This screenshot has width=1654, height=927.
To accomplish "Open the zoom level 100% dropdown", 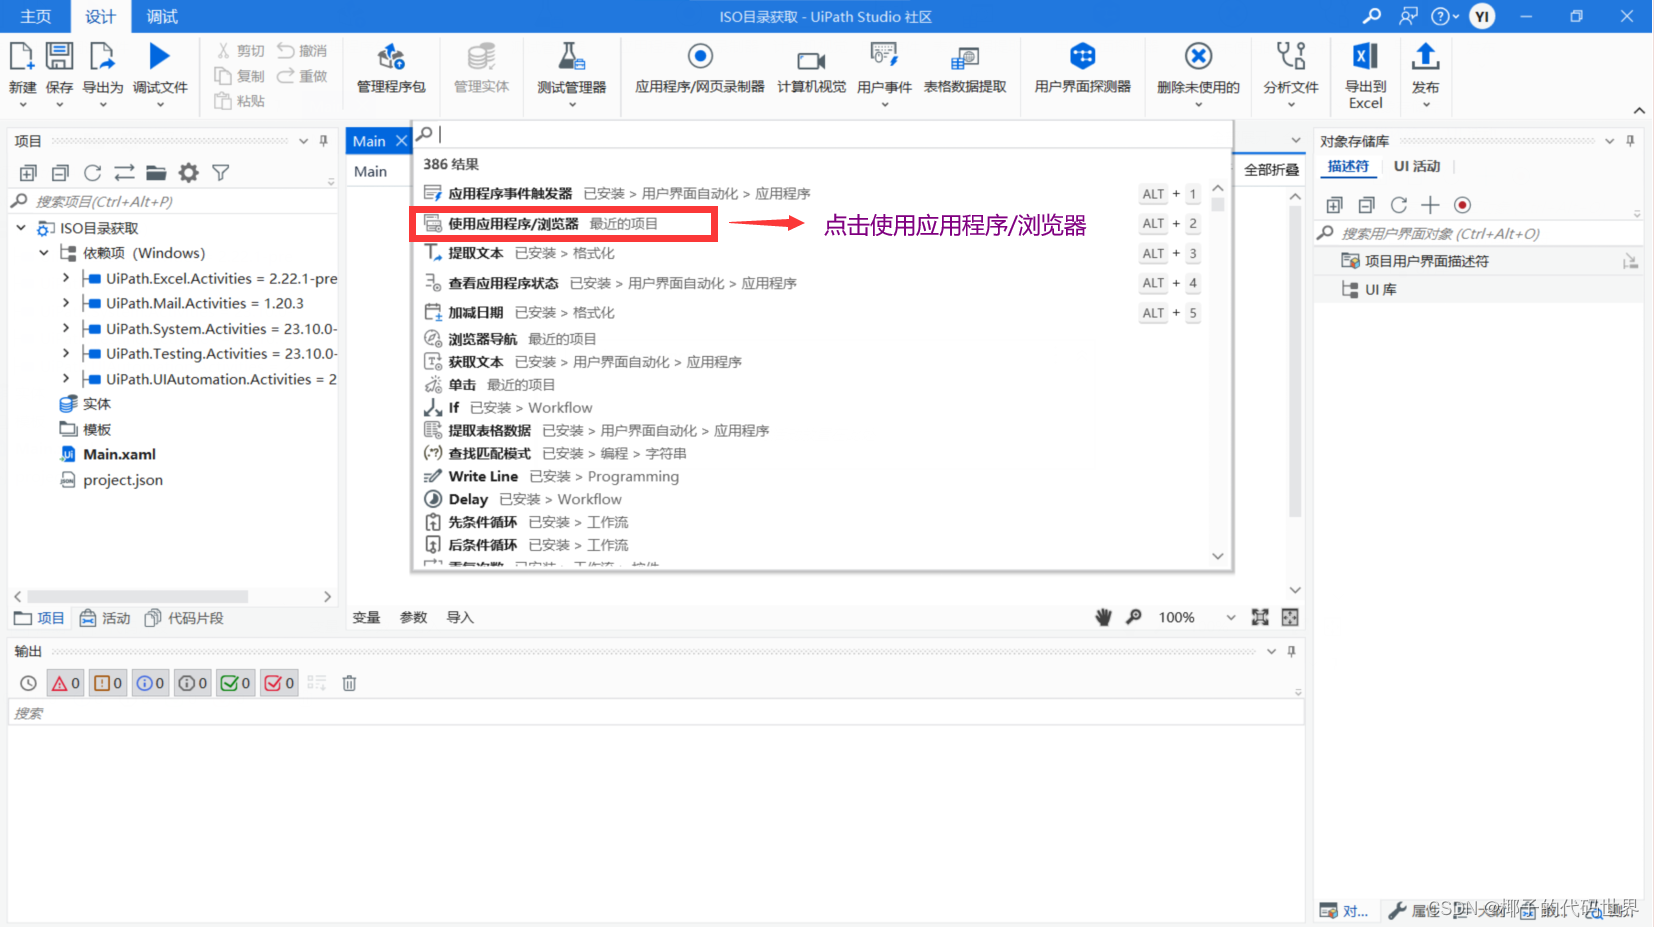I will tap(1231, 617).
